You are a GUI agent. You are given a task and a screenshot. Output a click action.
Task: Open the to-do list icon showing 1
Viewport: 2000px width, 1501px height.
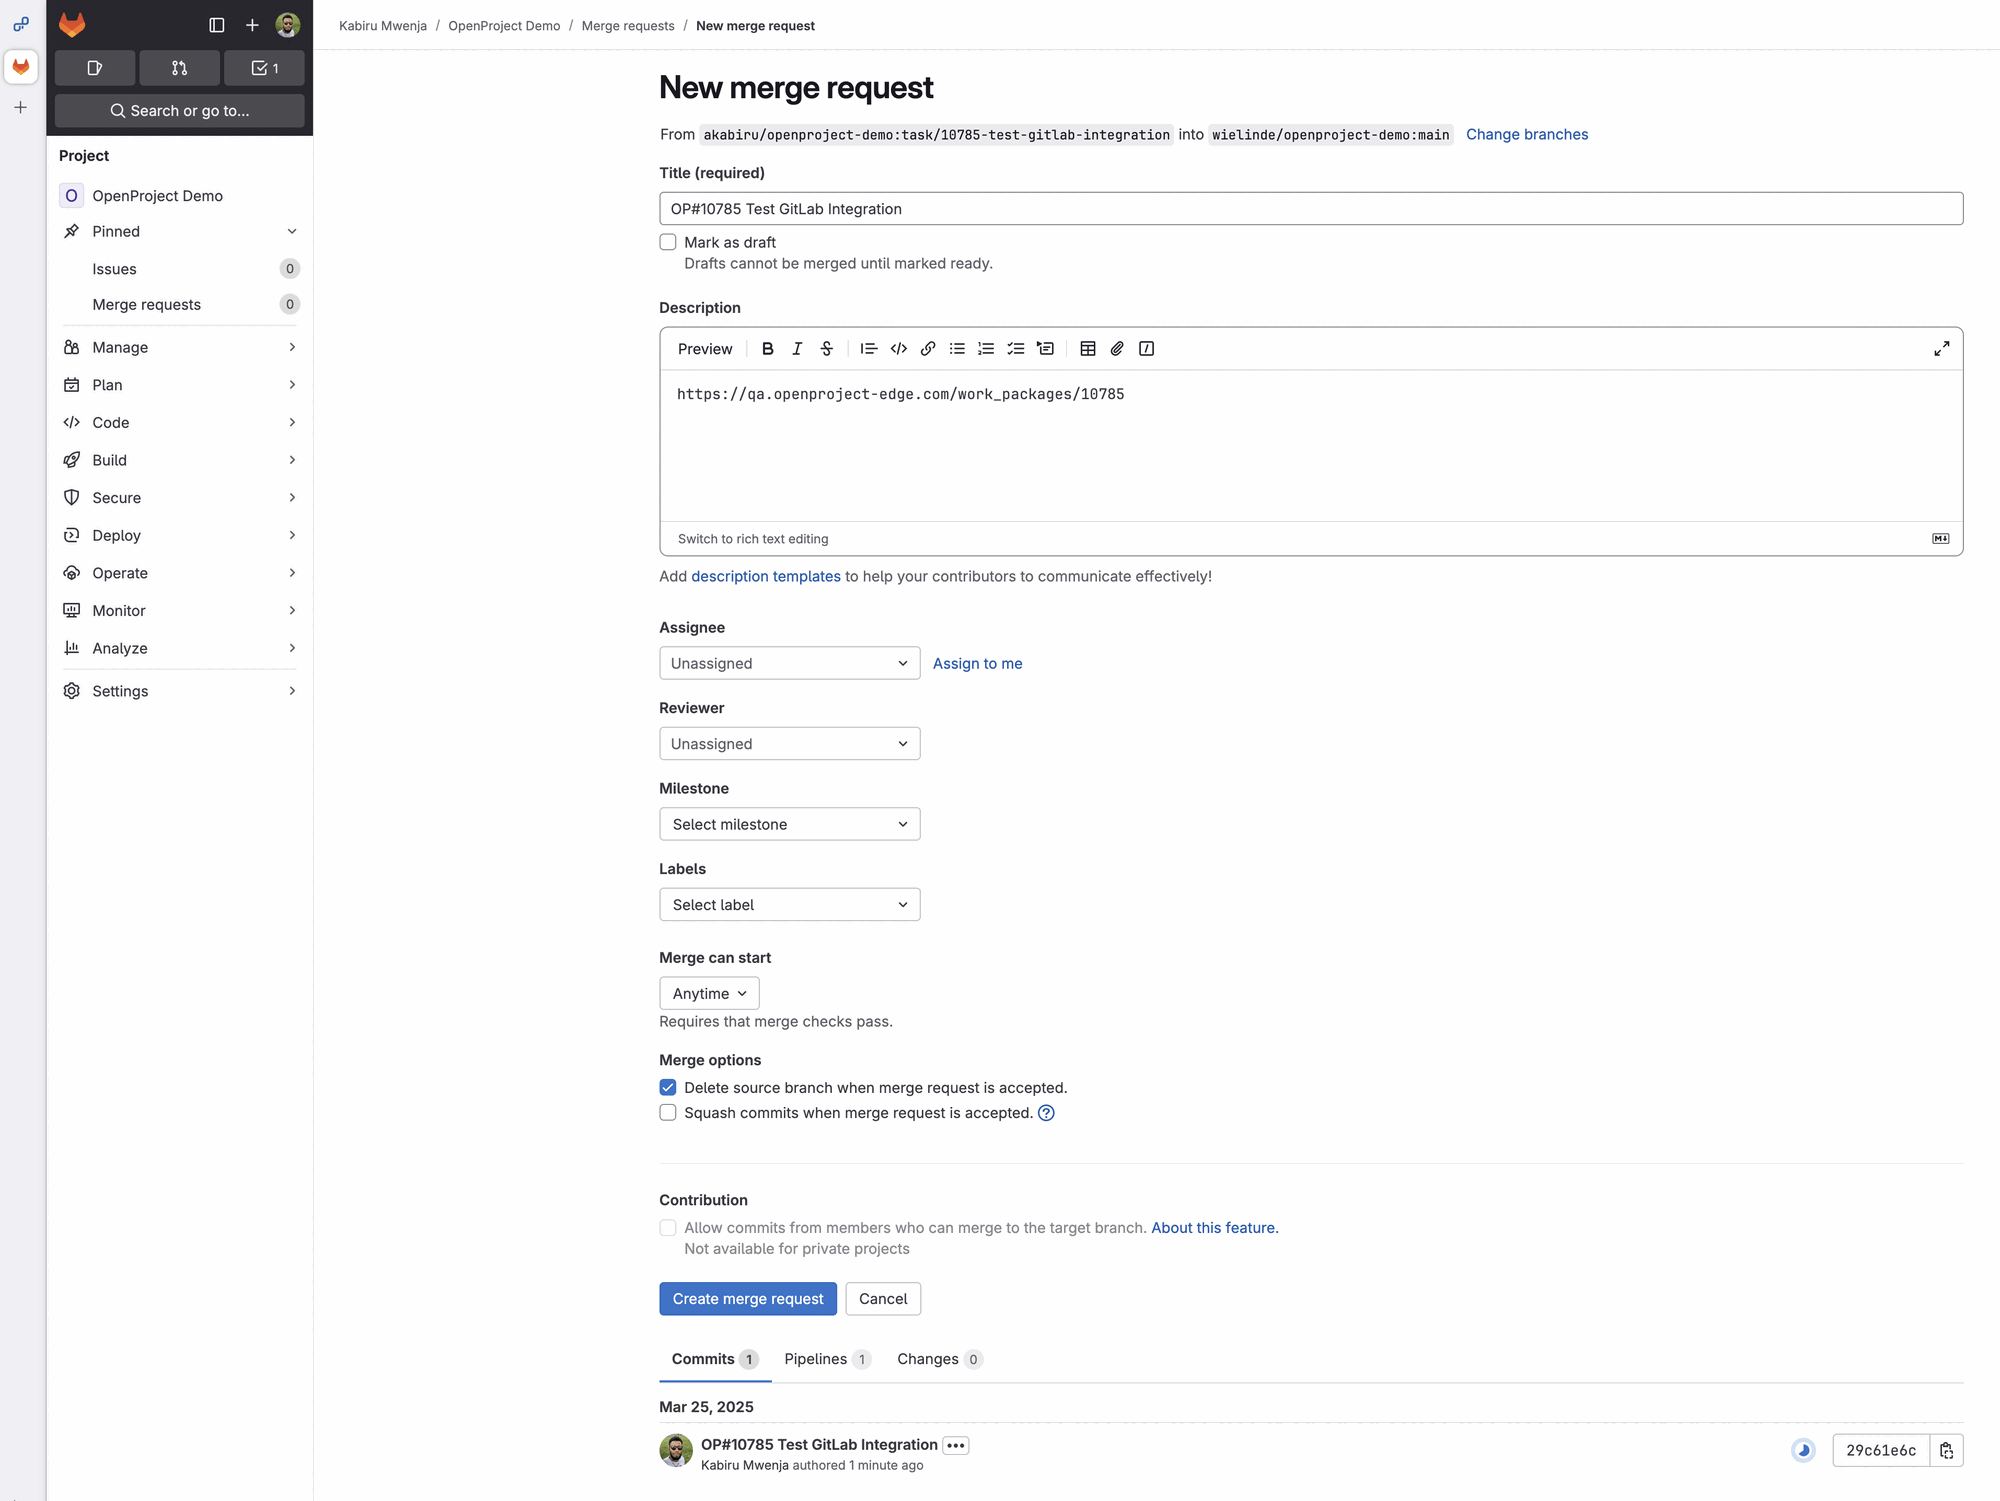(x=263, y=68)
